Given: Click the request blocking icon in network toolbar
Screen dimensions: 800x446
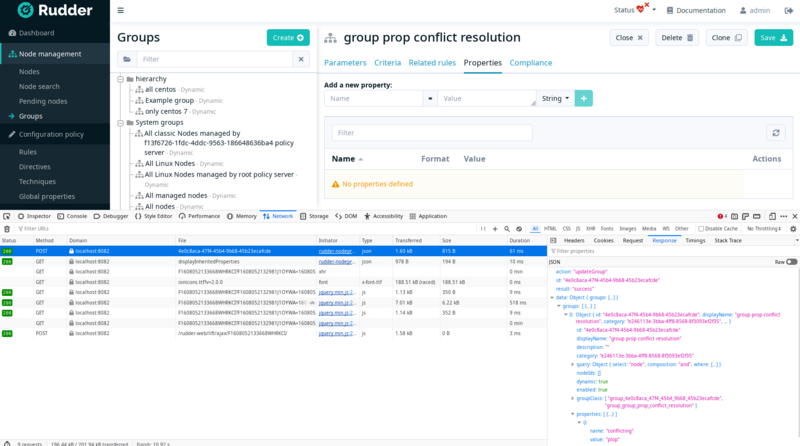Looking at the screenshot, I should [519, 229].
